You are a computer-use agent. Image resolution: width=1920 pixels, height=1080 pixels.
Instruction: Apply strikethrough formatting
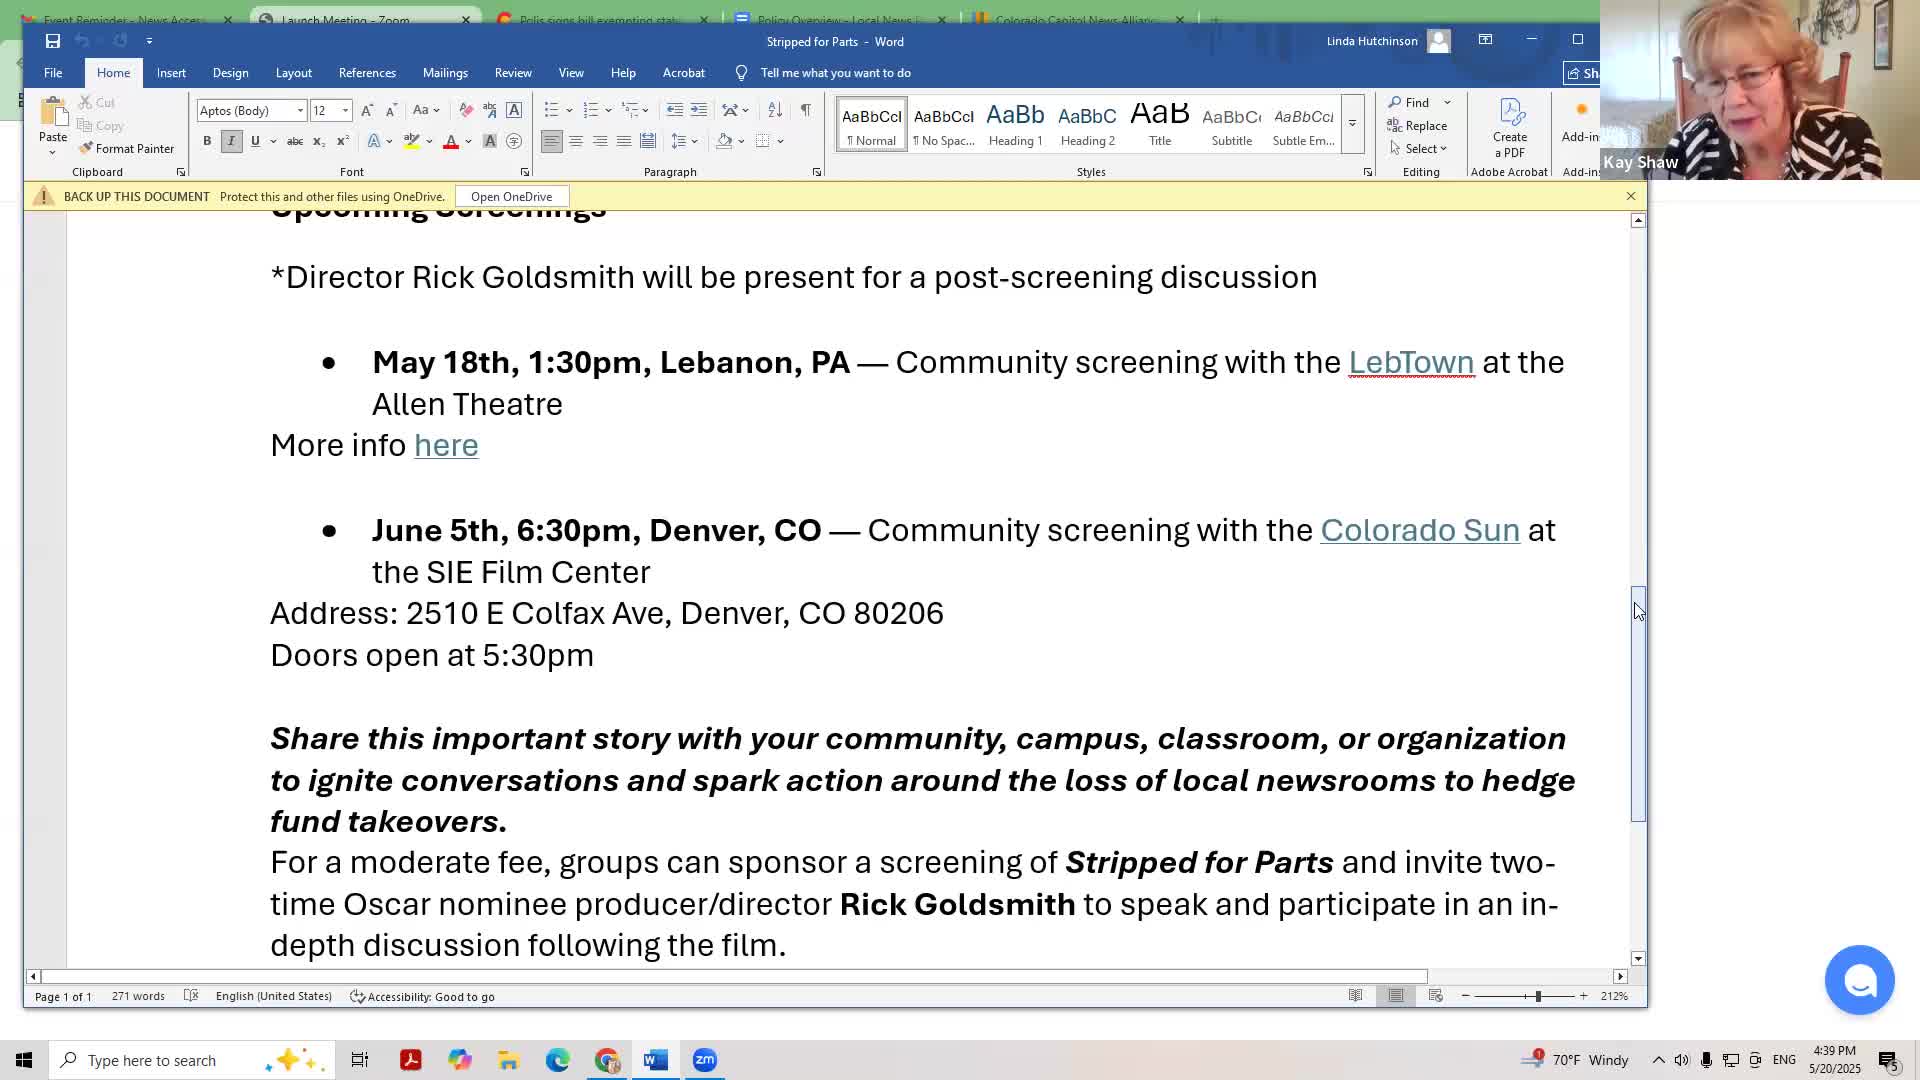[x=295, y=141]
